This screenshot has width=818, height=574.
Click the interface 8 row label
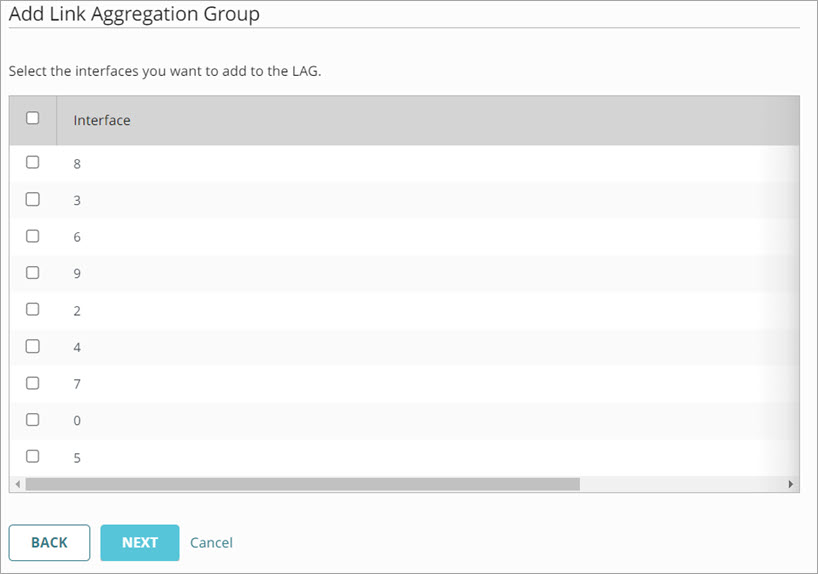pyautogui.click(x=77, y=163)
